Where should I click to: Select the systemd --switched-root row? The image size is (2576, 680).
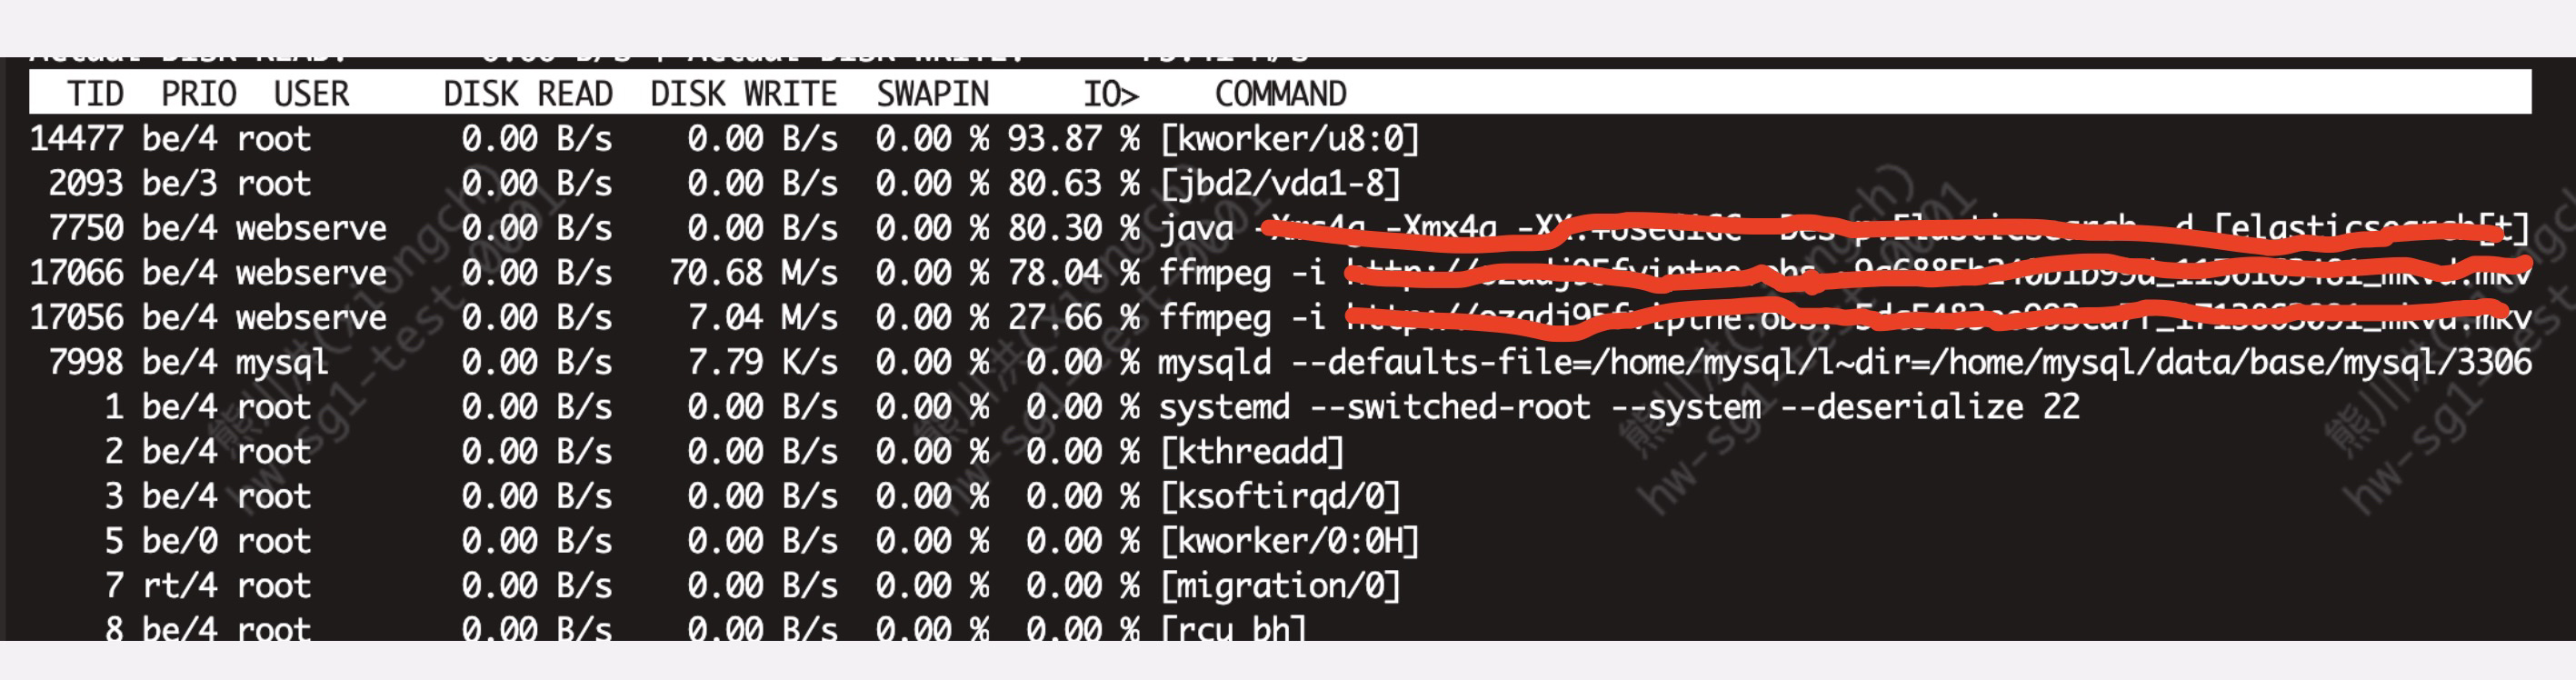point(1281,407)
